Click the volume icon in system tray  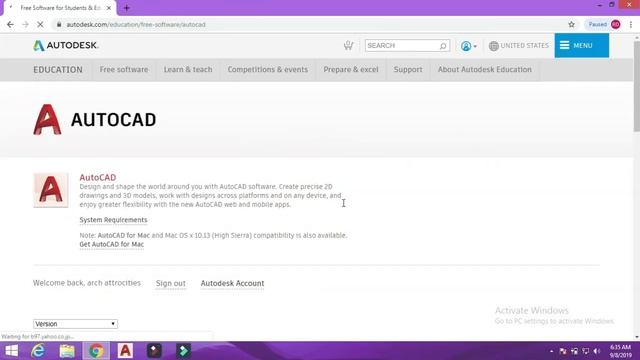point(597,351)
